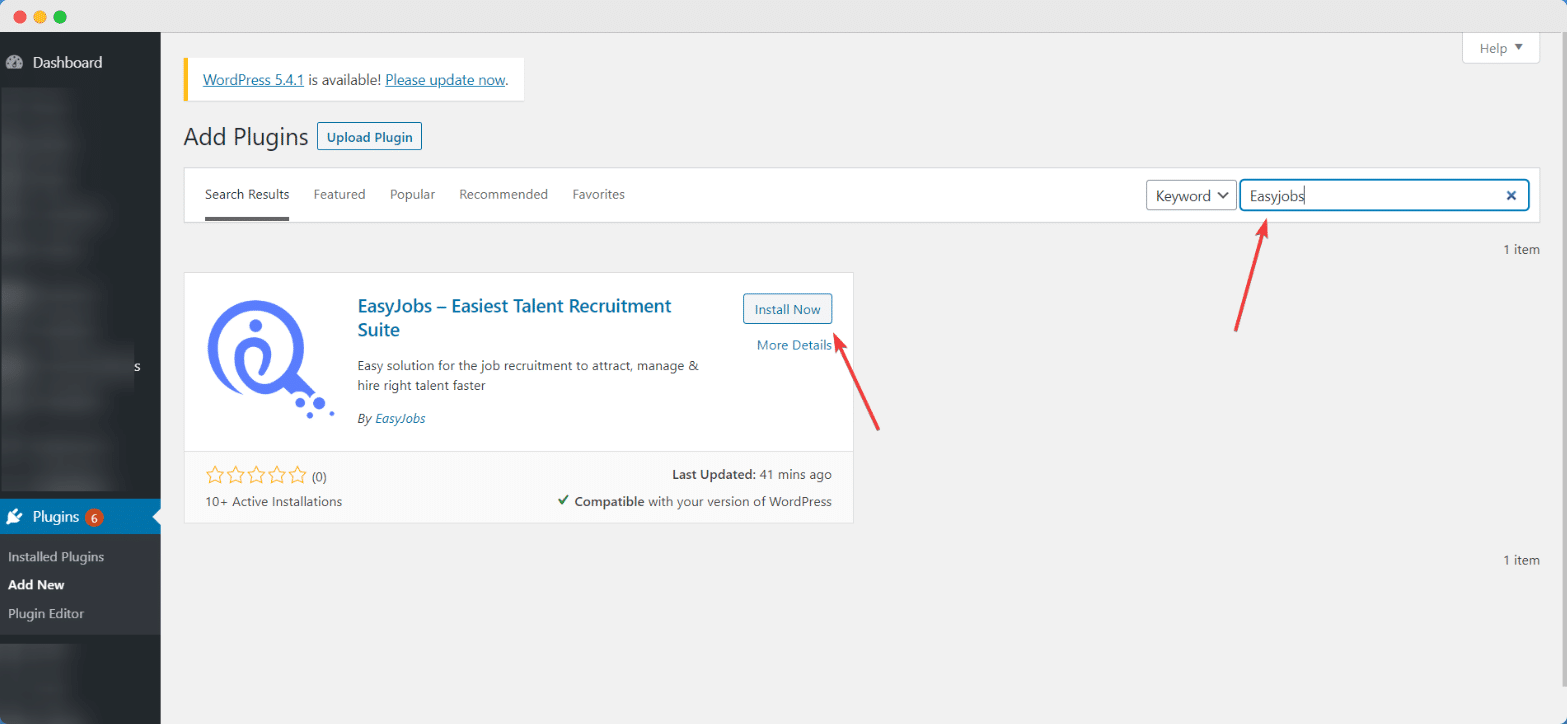Click the Add Plugins page heading
This screenshot has height=724, width=1567.
(x=246, y=137)
